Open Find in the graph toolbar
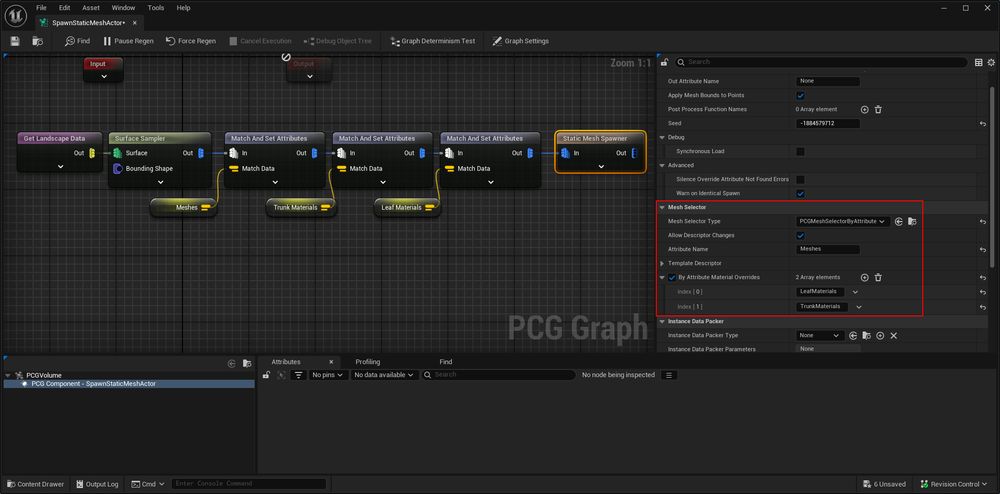 [x=77, y=41]
